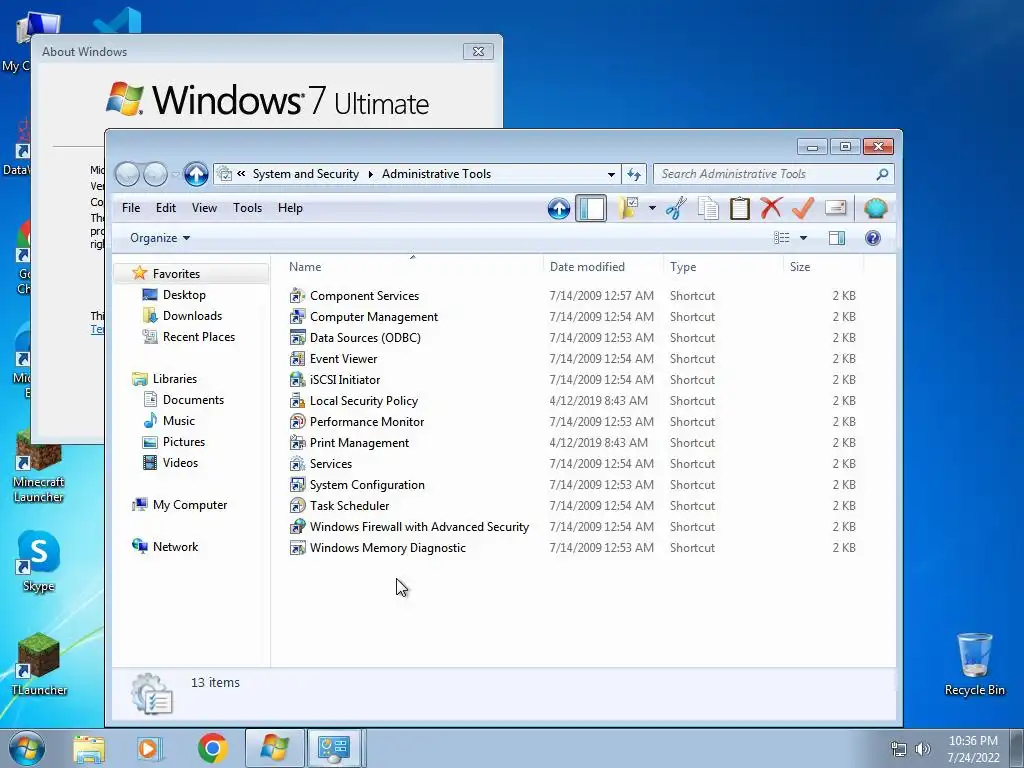Sort by Date modified column header
This screenshot has height=768, width=1024.
pos(602,266)
